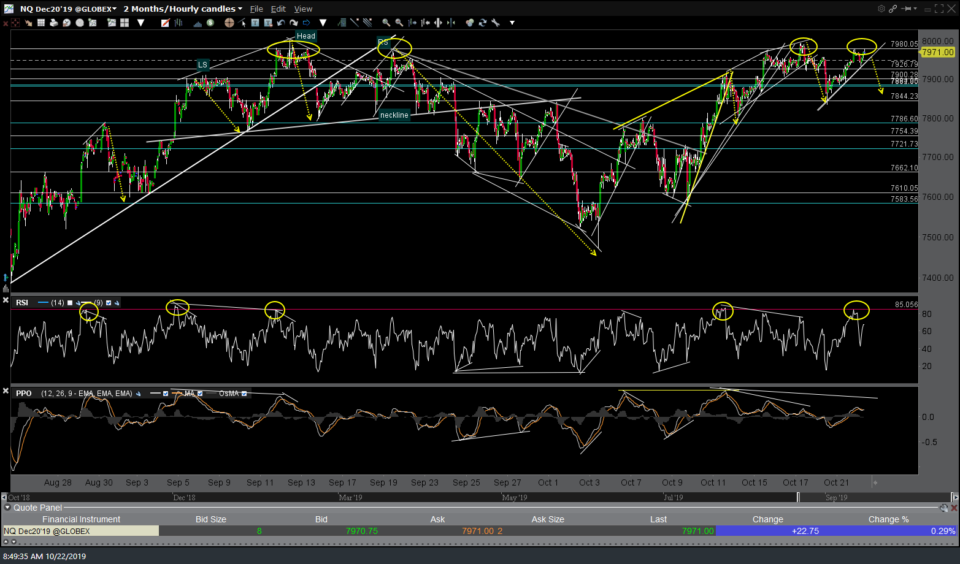The height and width of the screenshot is (564, 960).
Task: Open the wrench chart settings icon
Action: tap(495, 23)
